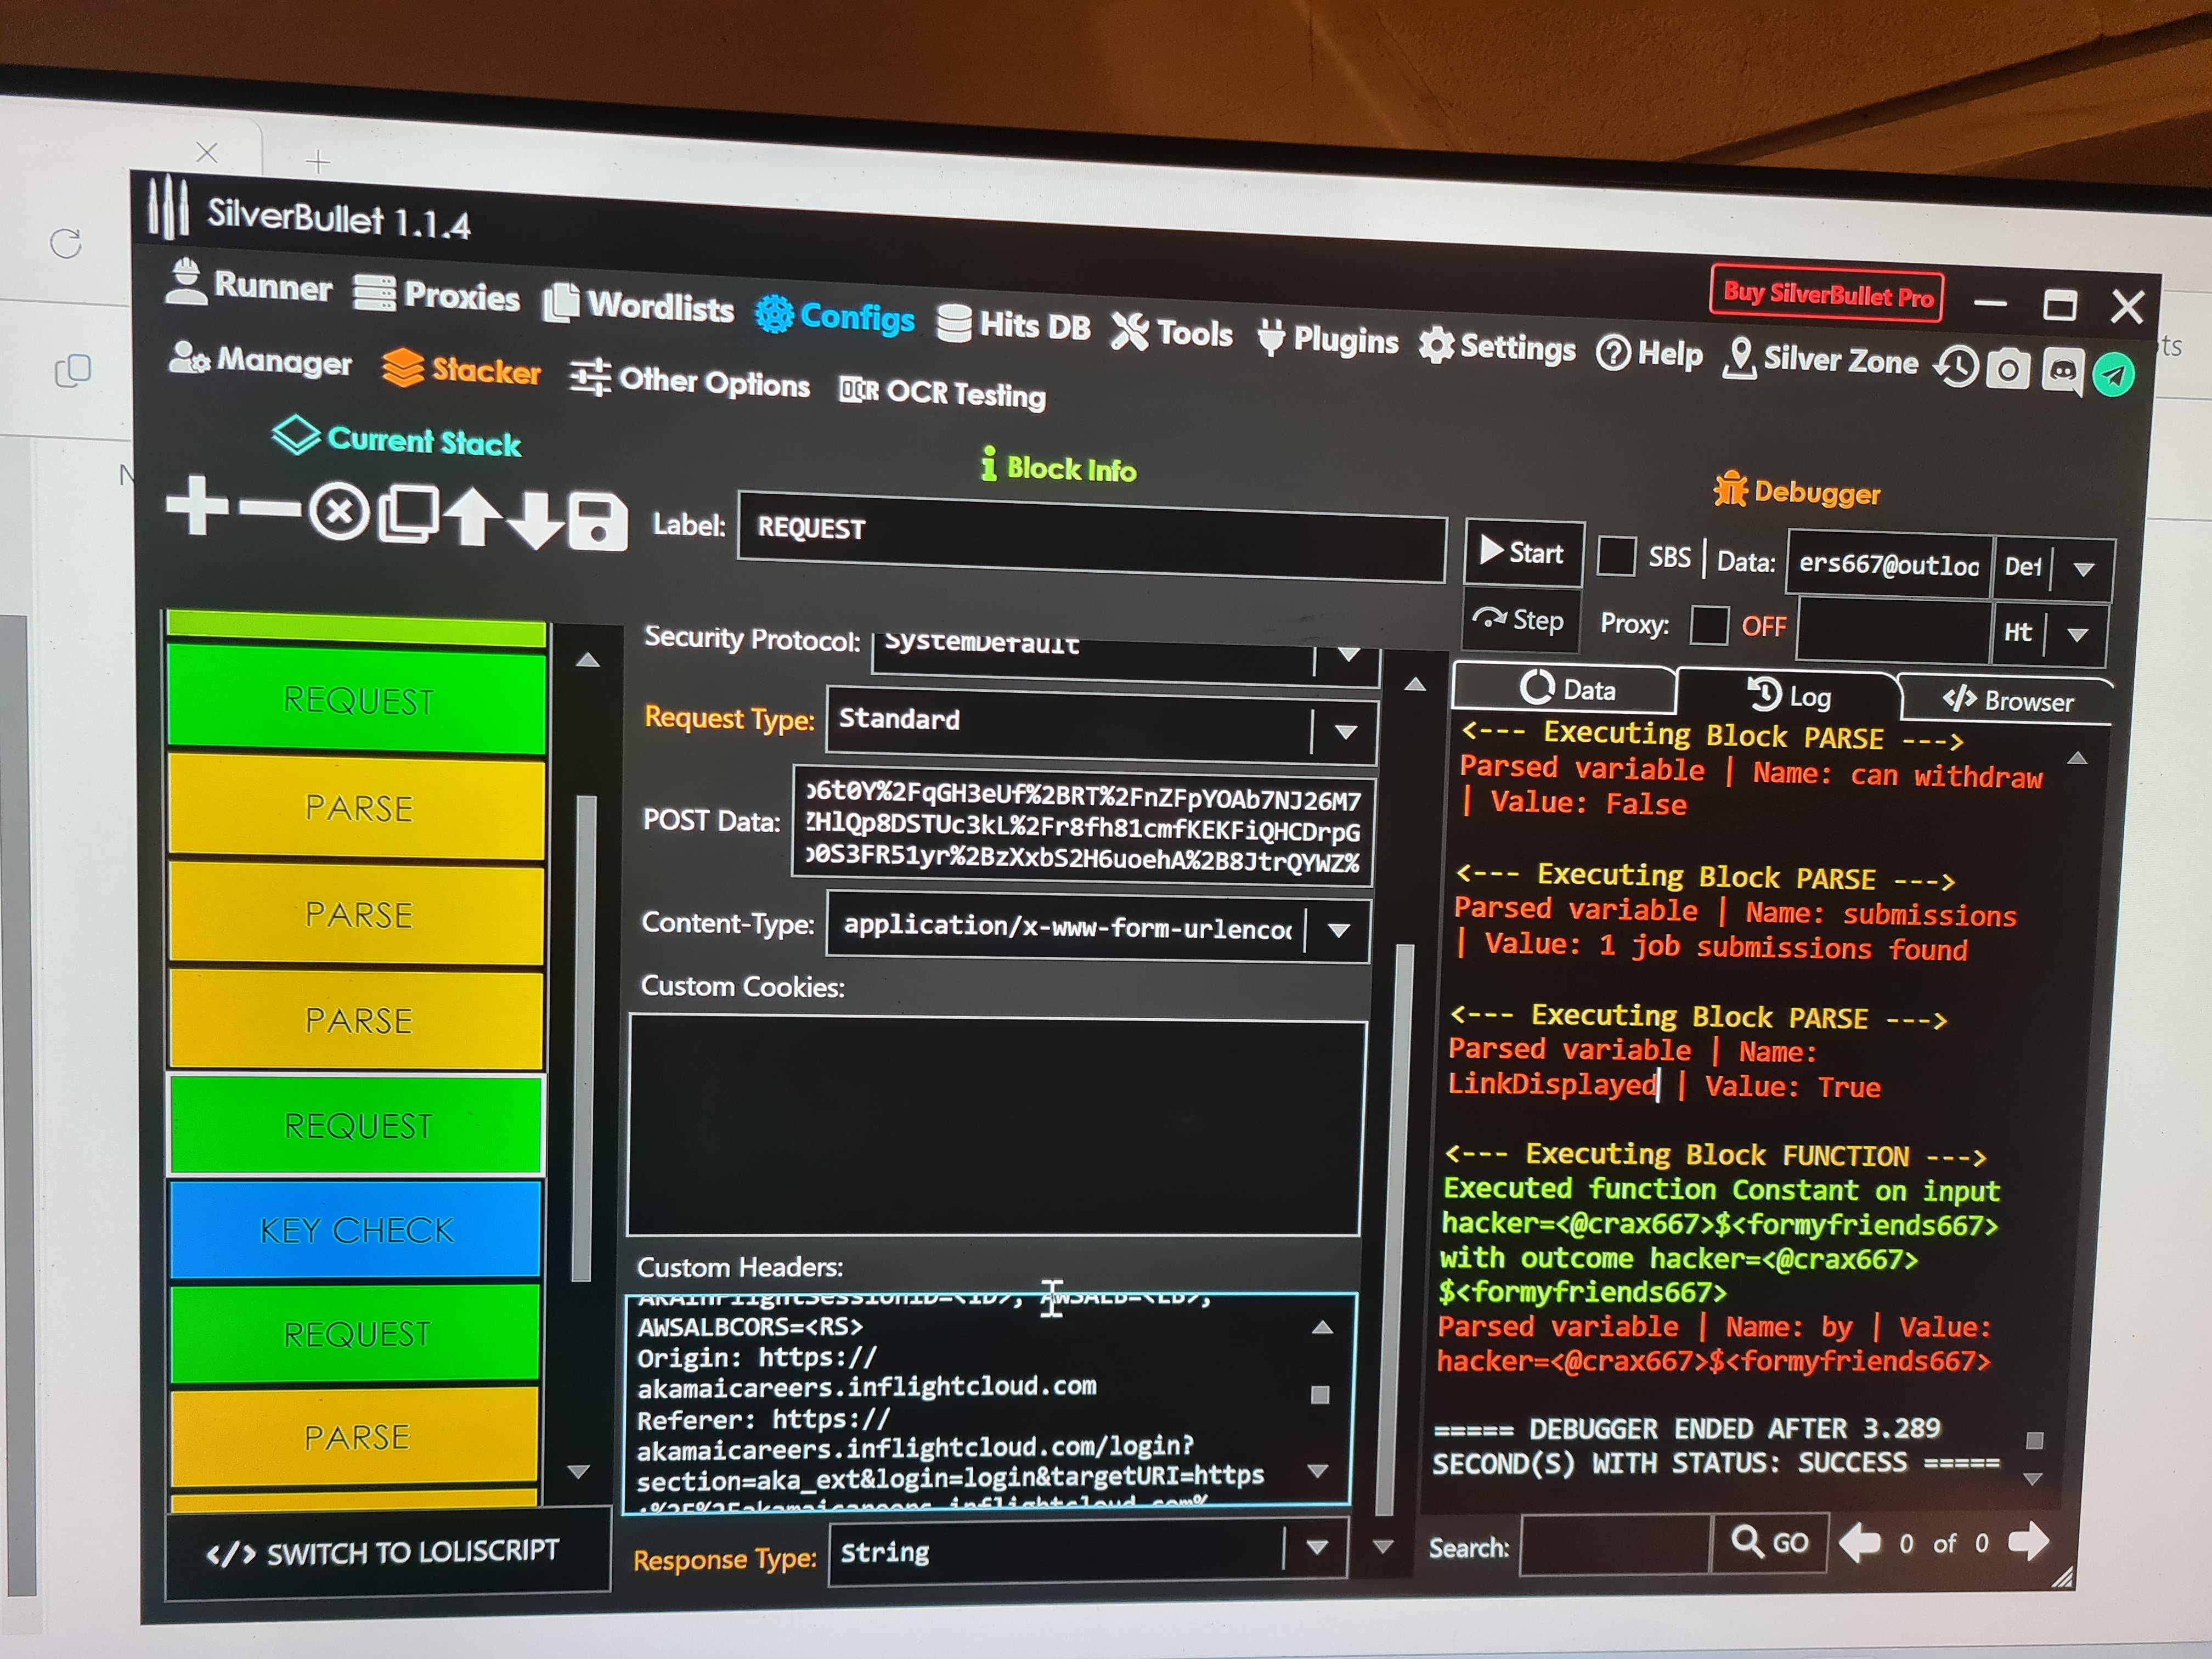Viewport: 2212px width, 1659px height.
Task: Click the debugger Search field
Action: [x=1615, y=1544]
